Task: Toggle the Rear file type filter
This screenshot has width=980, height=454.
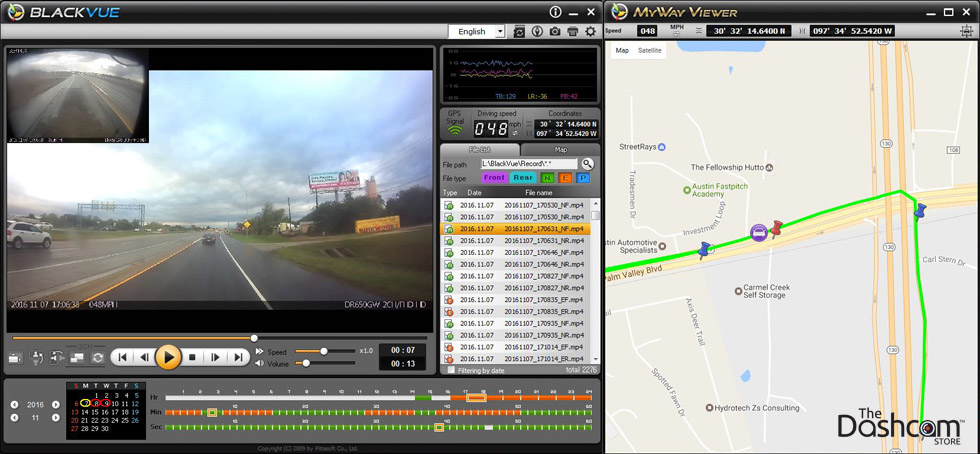Action: [x=523, y=178]
